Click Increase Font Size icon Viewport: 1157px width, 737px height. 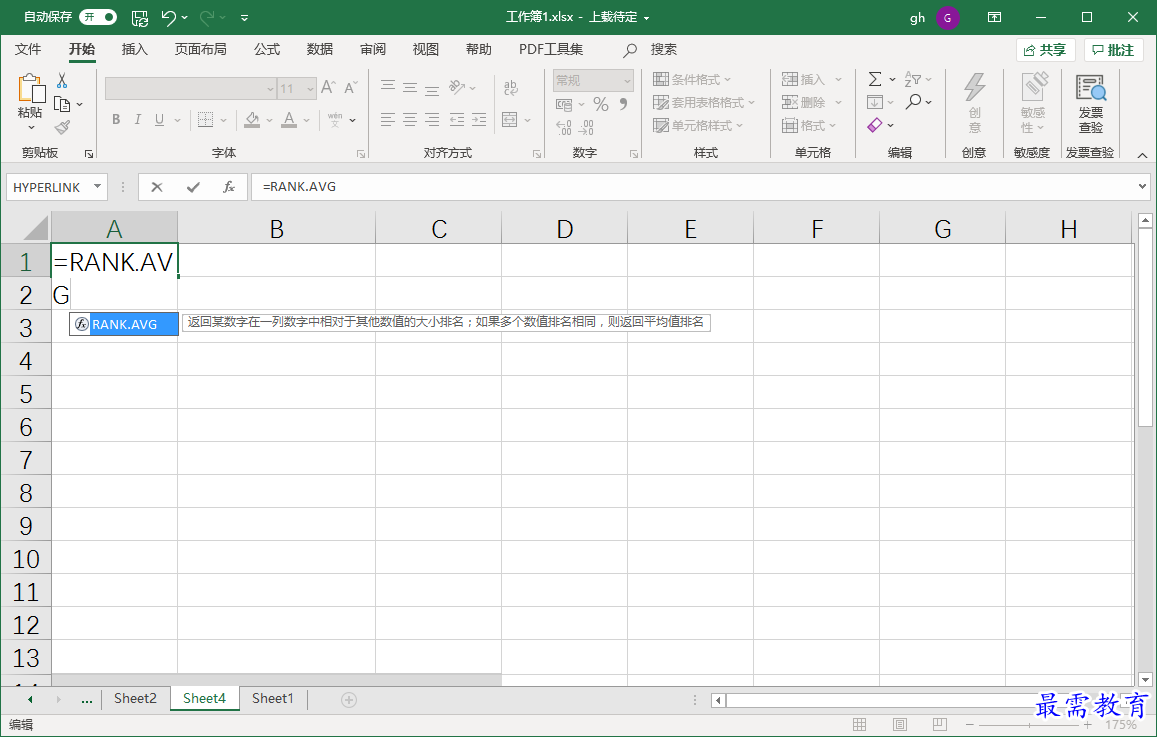click(328, 87)
